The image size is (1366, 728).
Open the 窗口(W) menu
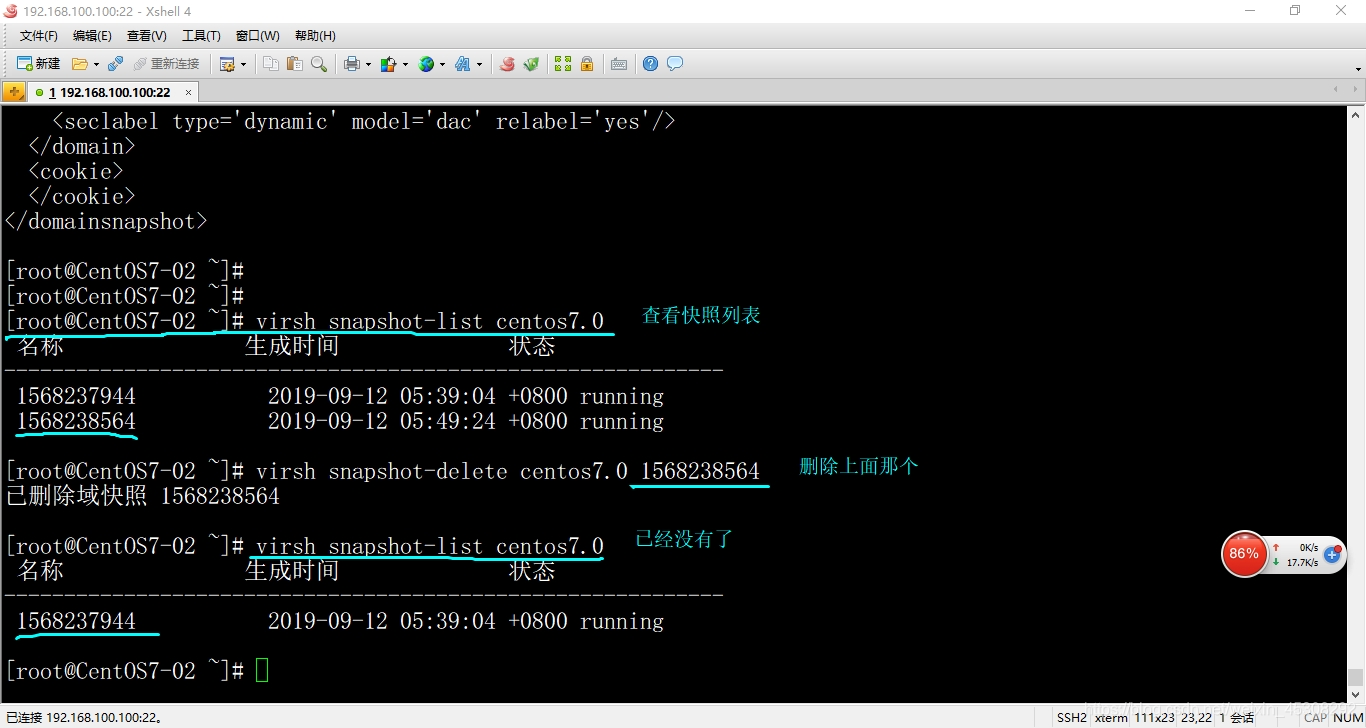(257, 36)
